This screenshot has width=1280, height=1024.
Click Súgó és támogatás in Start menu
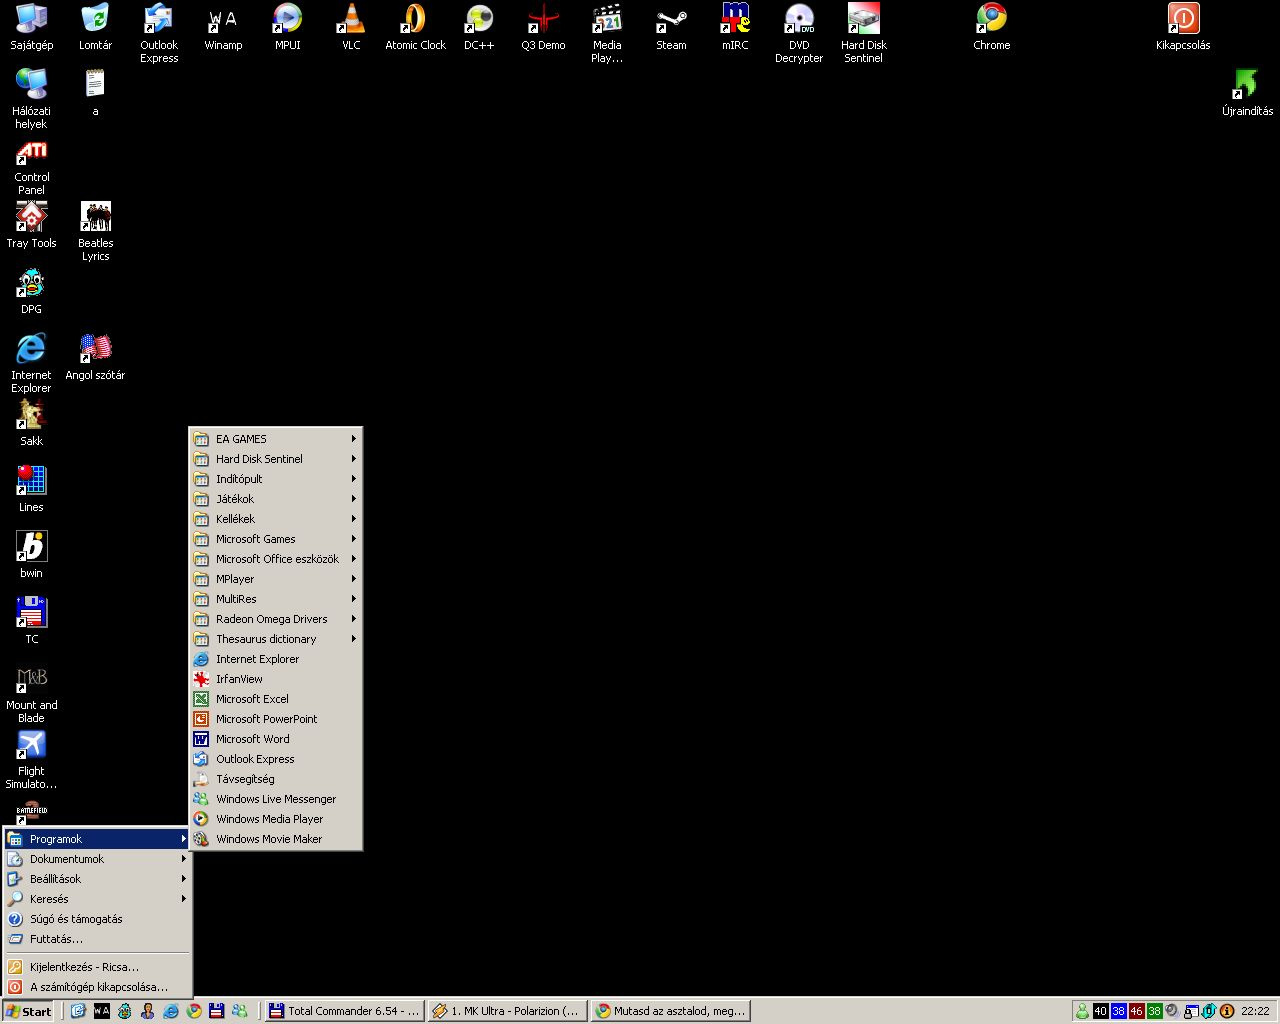pyautogui.click(x=97, y=919)
